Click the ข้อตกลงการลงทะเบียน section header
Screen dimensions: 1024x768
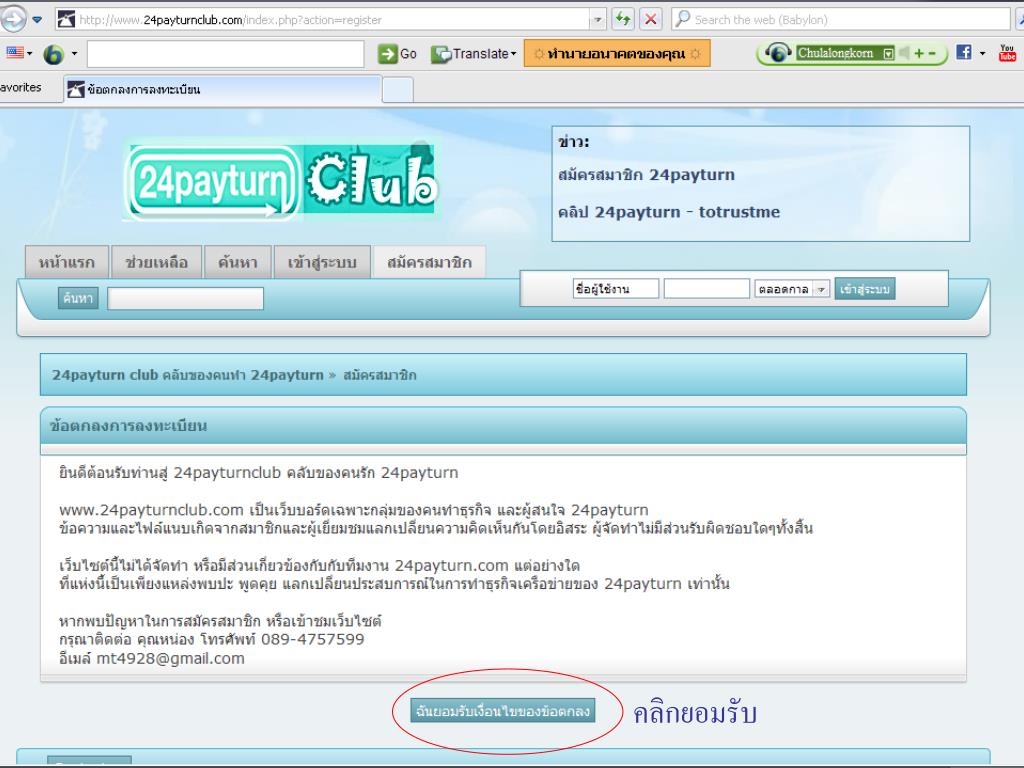coord(503,425)
